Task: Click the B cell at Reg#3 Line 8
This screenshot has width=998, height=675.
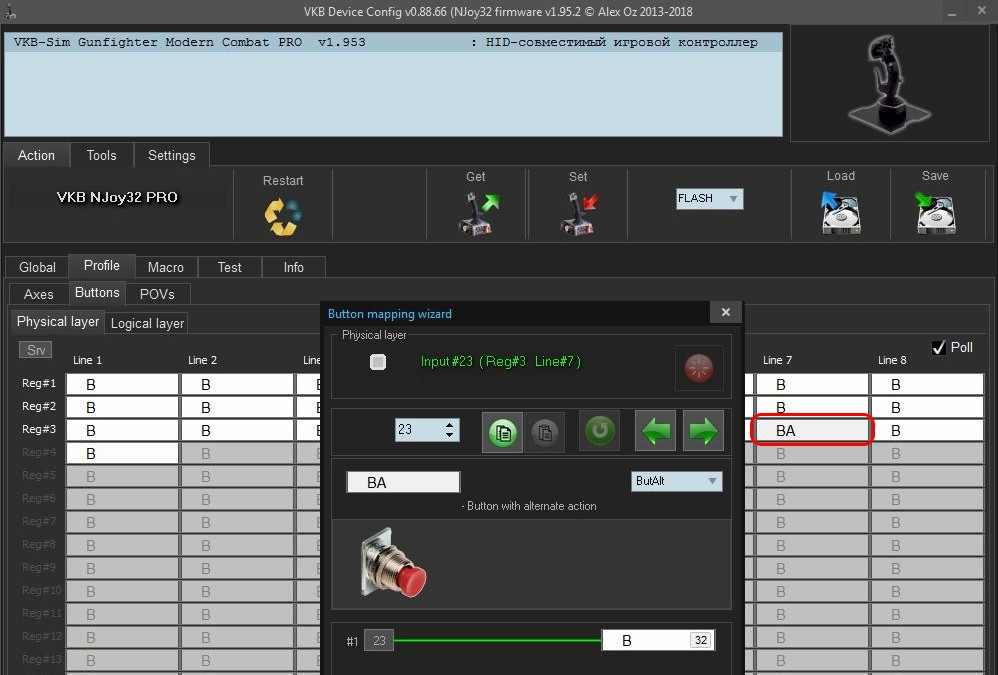Action: pyautogui.click(x=927, y=430)
